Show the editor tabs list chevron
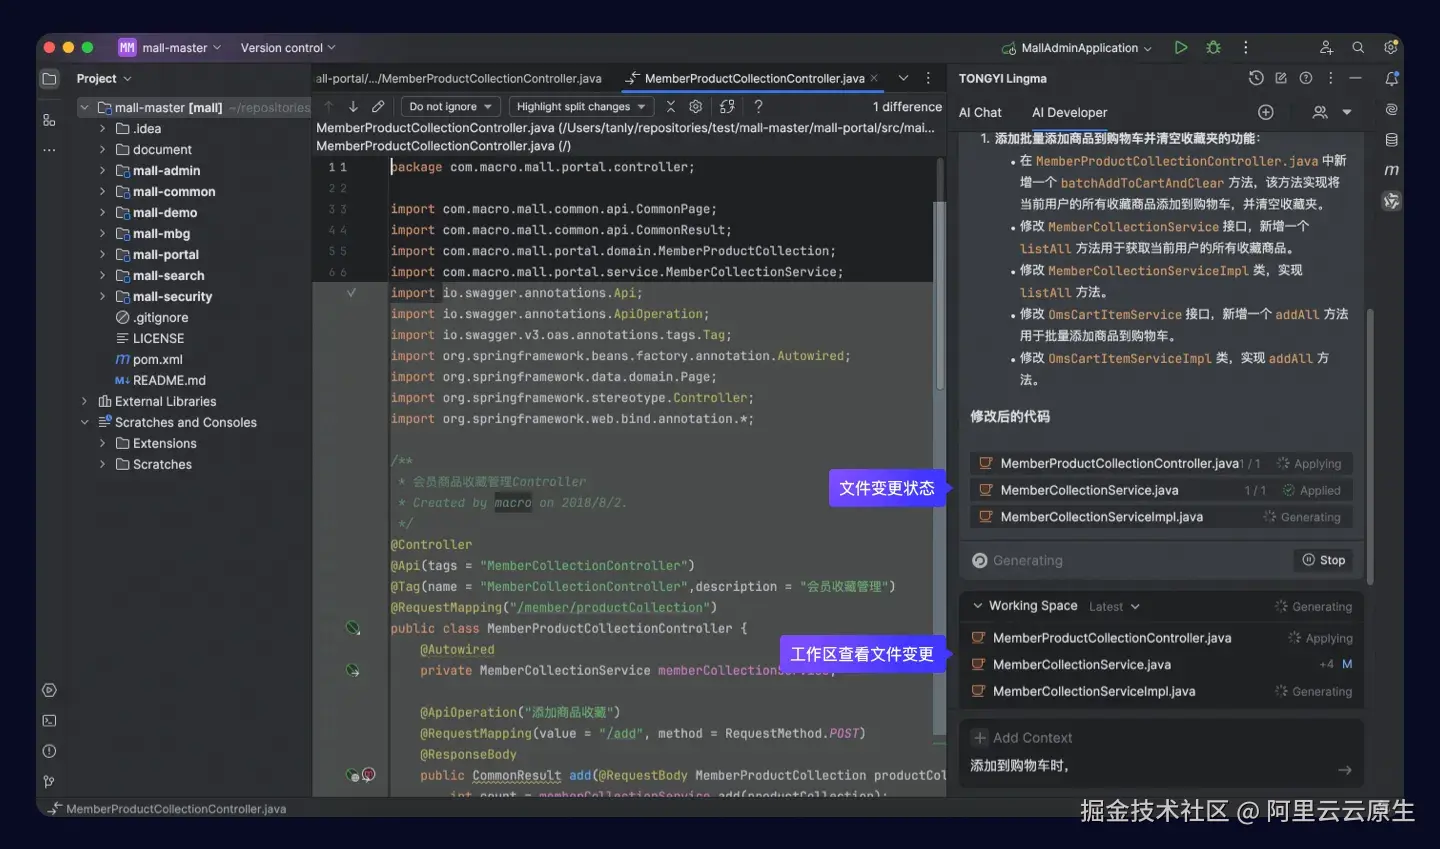This screenshot has width=1440, height=849. pos(903,78)
